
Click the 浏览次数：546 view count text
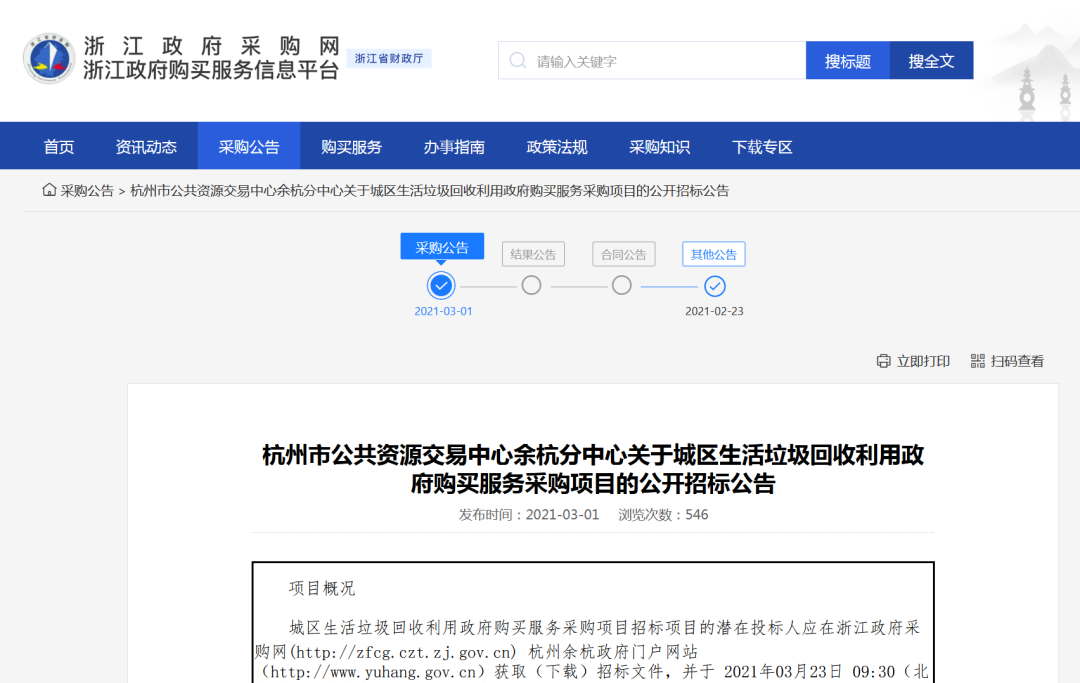(x=663, y=514)
